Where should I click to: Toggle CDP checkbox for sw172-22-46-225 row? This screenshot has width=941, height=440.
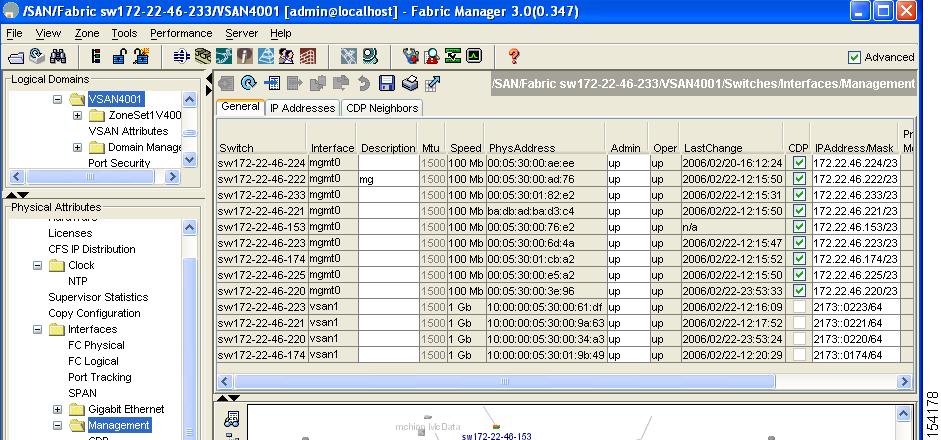(x=799, y=275)
